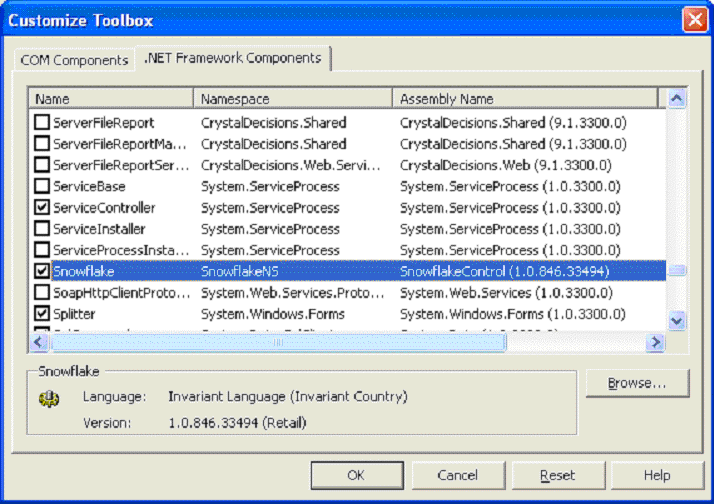The image size is (714, 504).
Task: Tick the ServiceInstaller checkbox
Action: click(x=42, y=229)
